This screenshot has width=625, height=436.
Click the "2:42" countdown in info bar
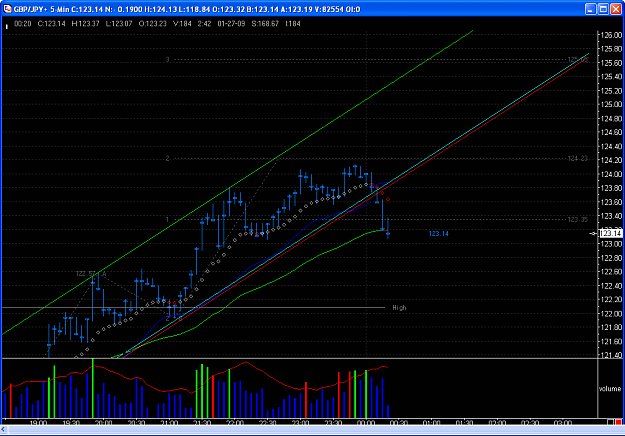(x=204, y=24)
